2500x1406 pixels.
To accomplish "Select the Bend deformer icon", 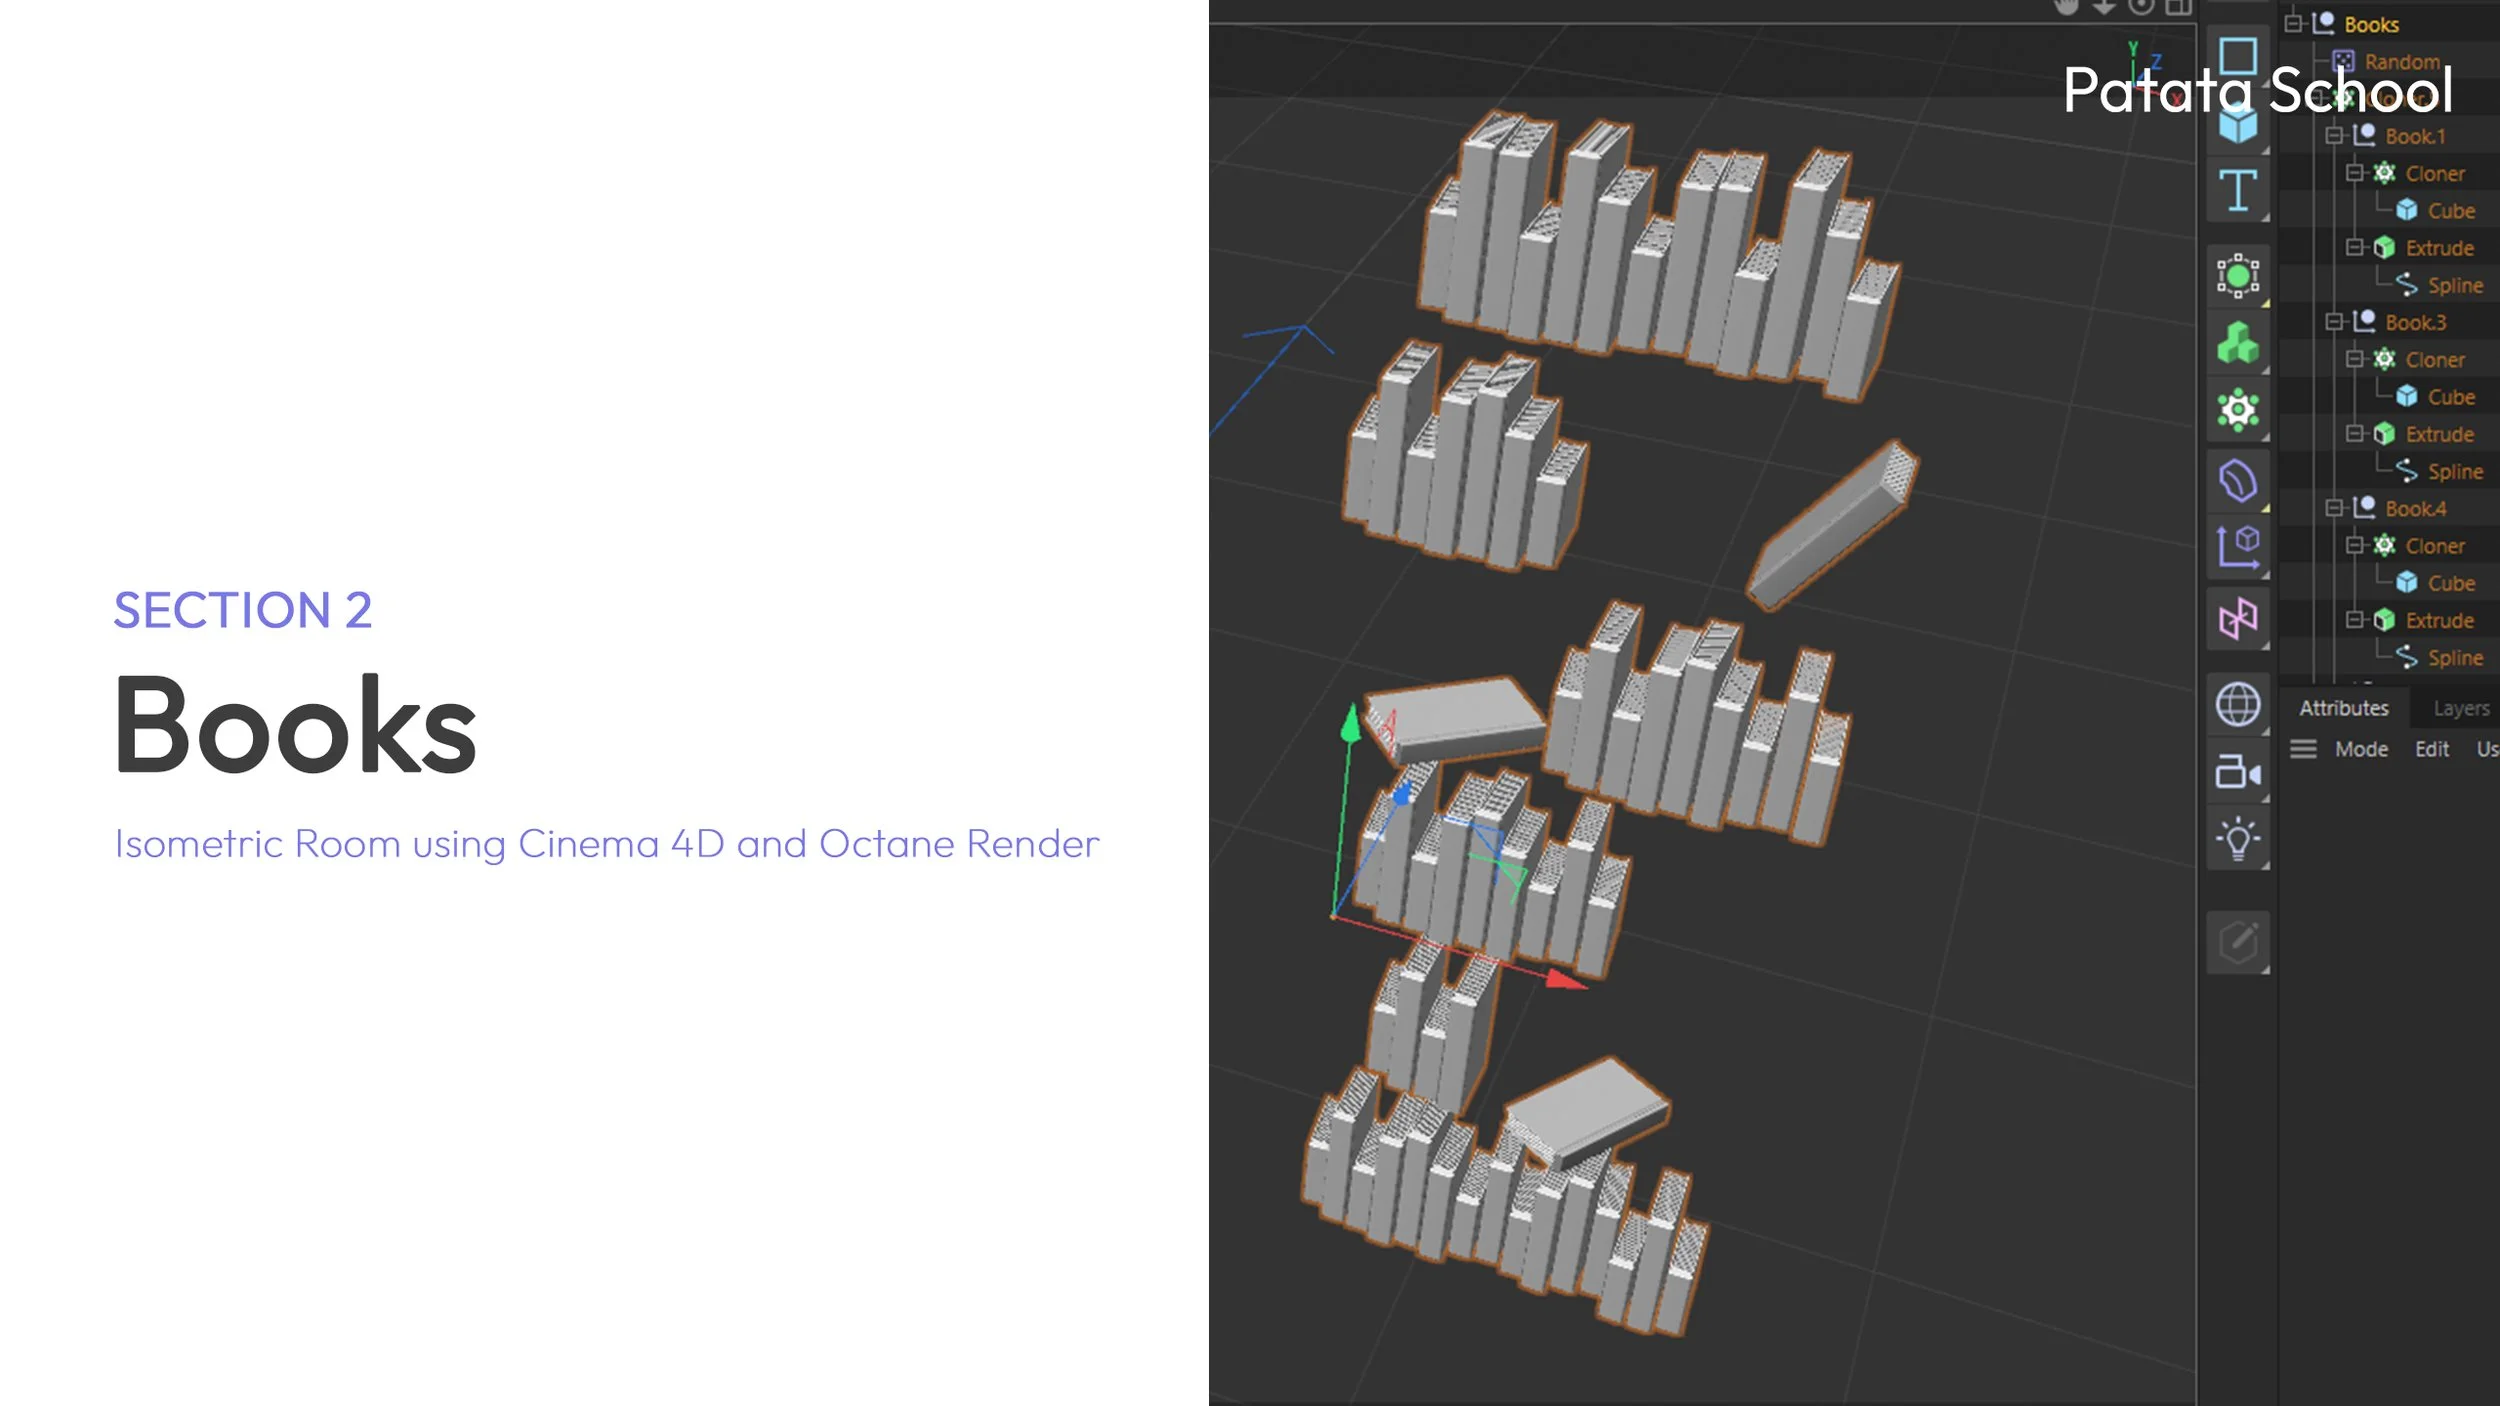I will (x=2237, y=480).
